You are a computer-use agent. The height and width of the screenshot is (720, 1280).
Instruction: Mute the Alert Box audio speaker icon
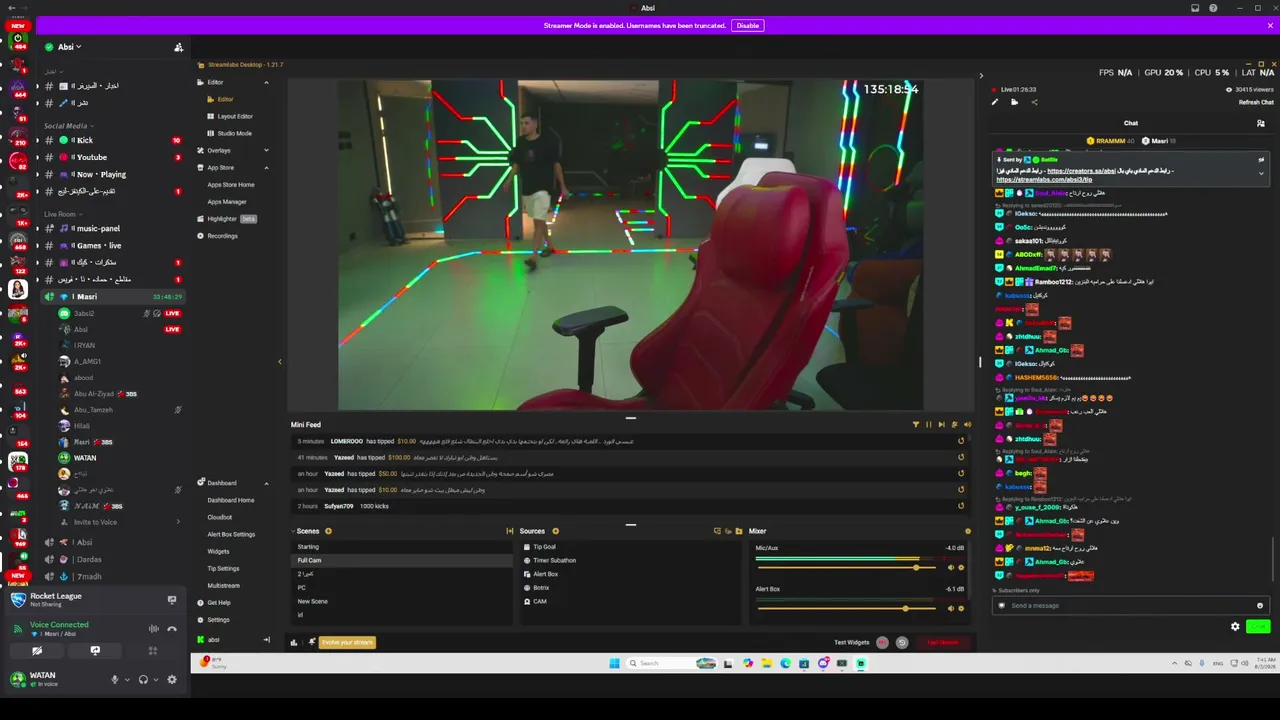coord(950,608)
